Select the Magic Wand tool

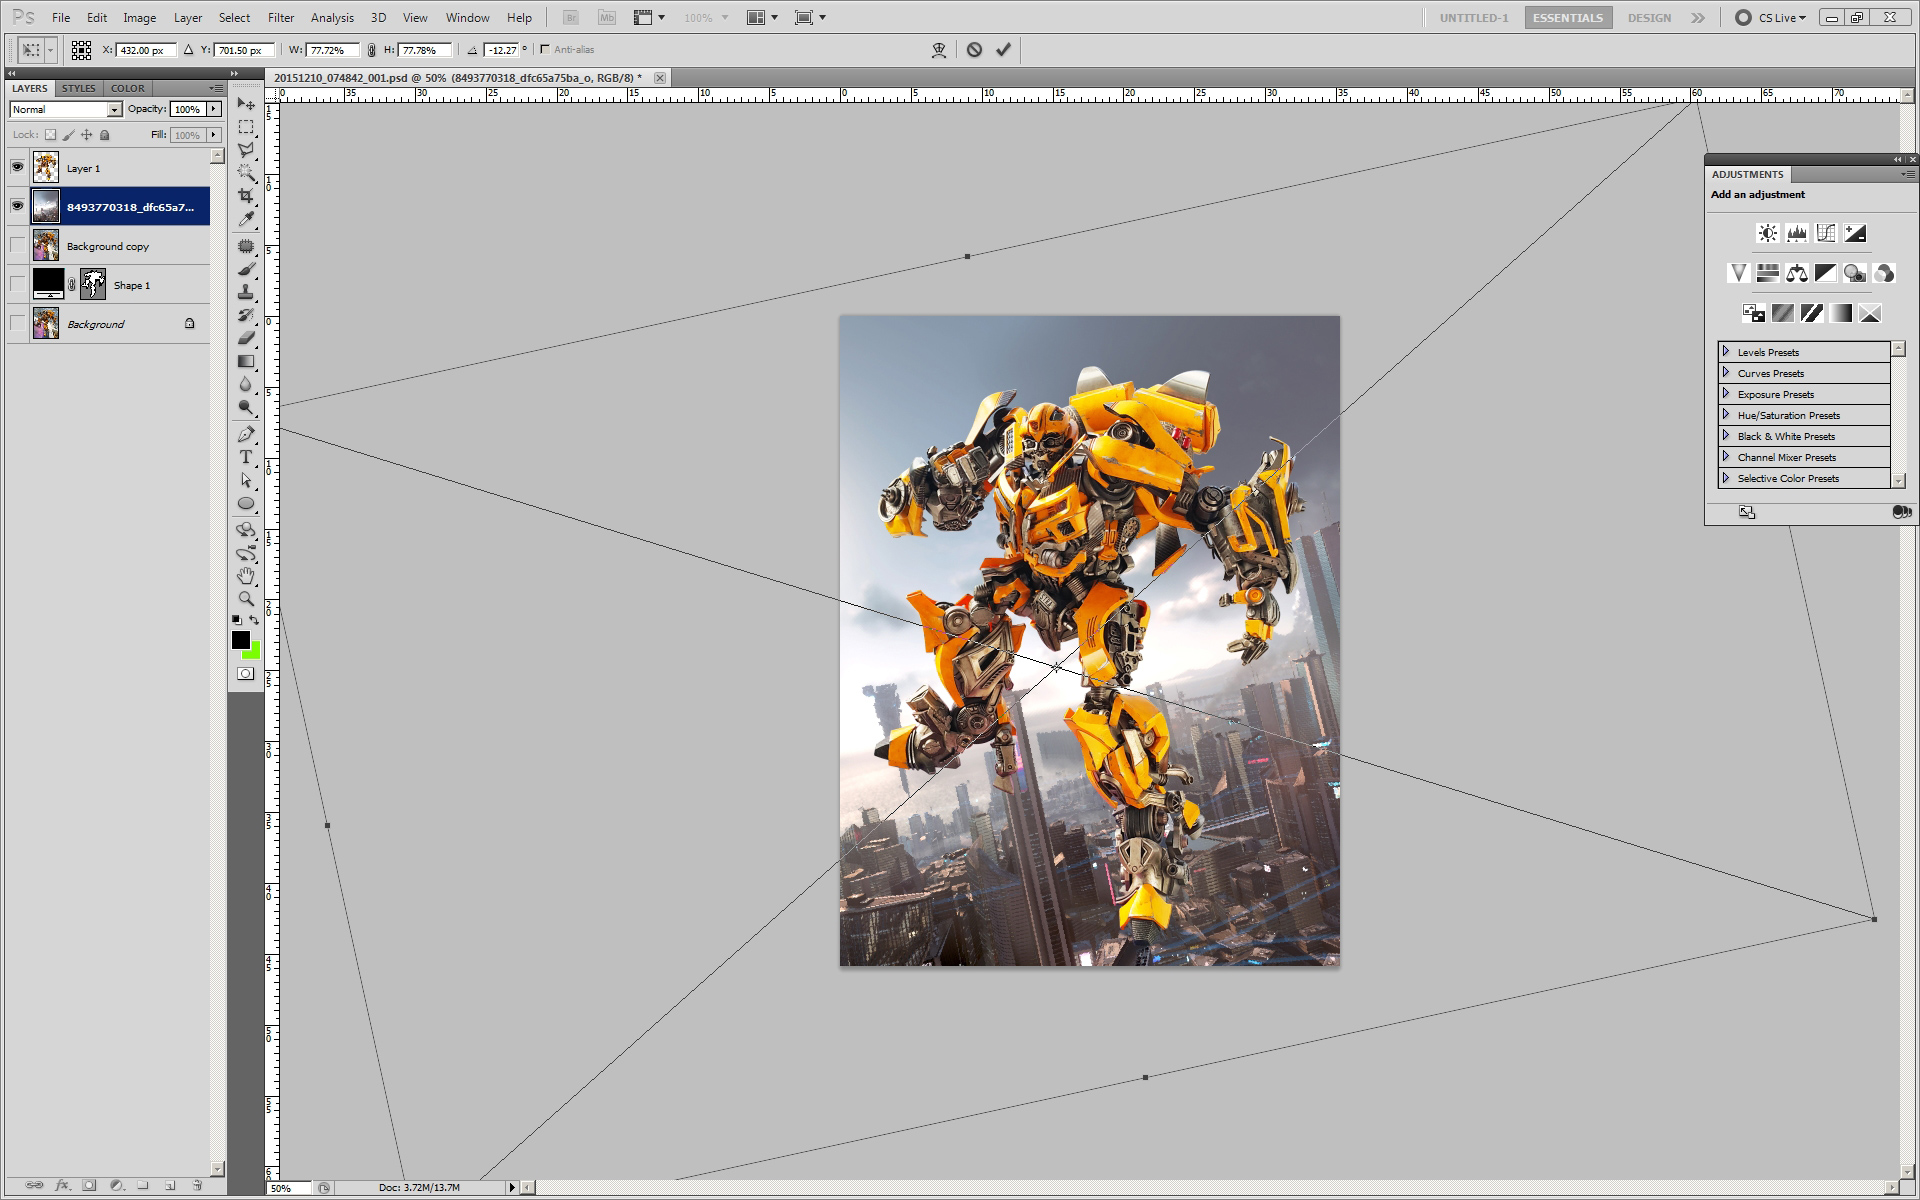[x=246, y=173]
